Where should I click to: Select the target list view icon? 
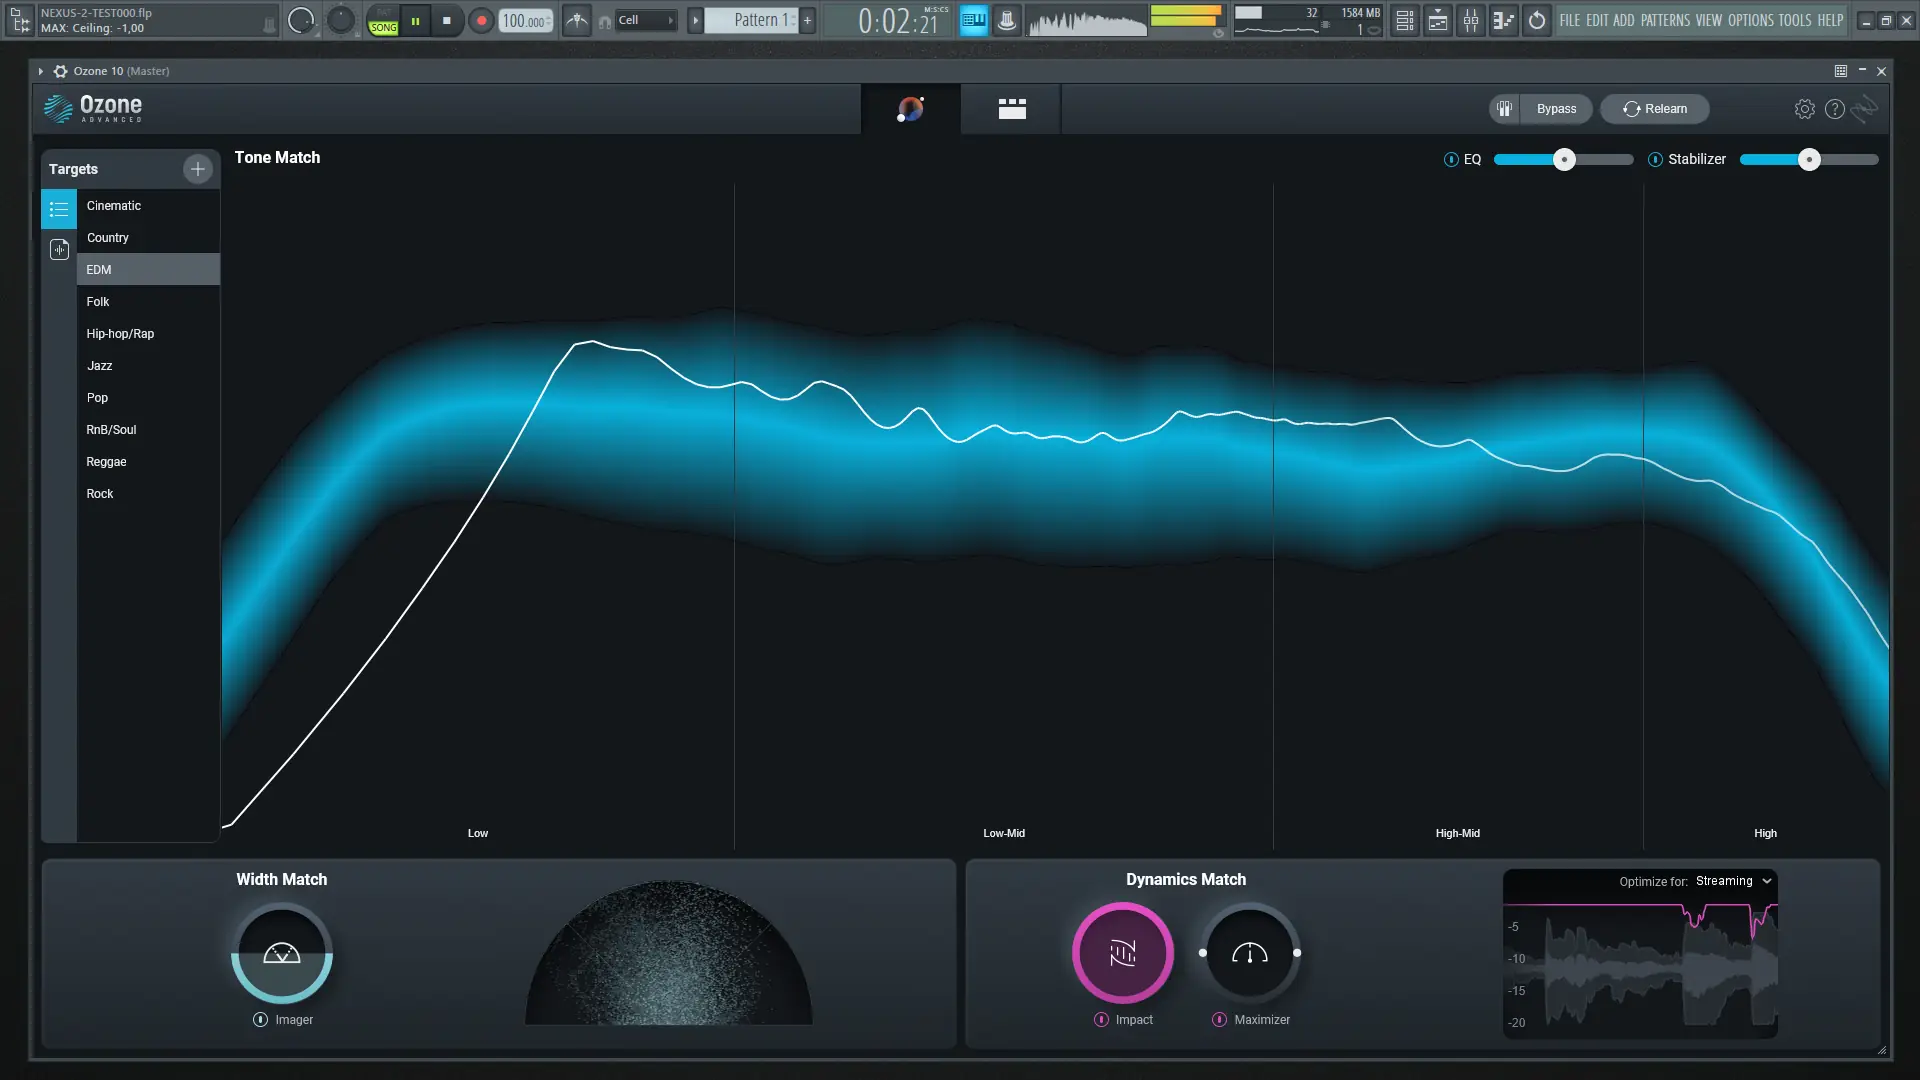(59, 210)
